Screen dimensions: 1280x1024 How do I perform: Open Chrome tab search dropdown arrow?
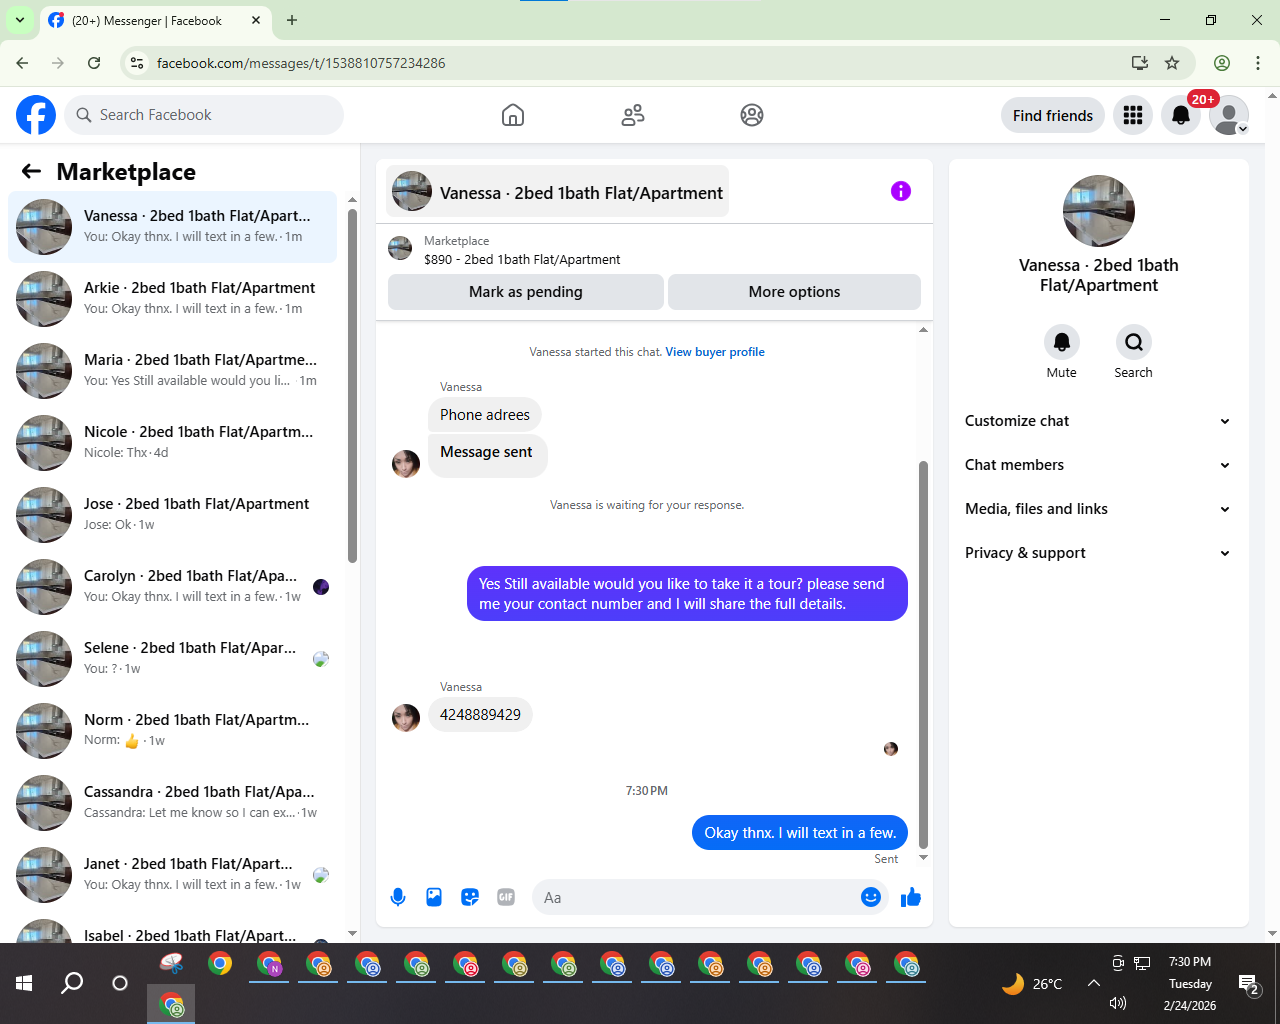click(x=20, y=20)
